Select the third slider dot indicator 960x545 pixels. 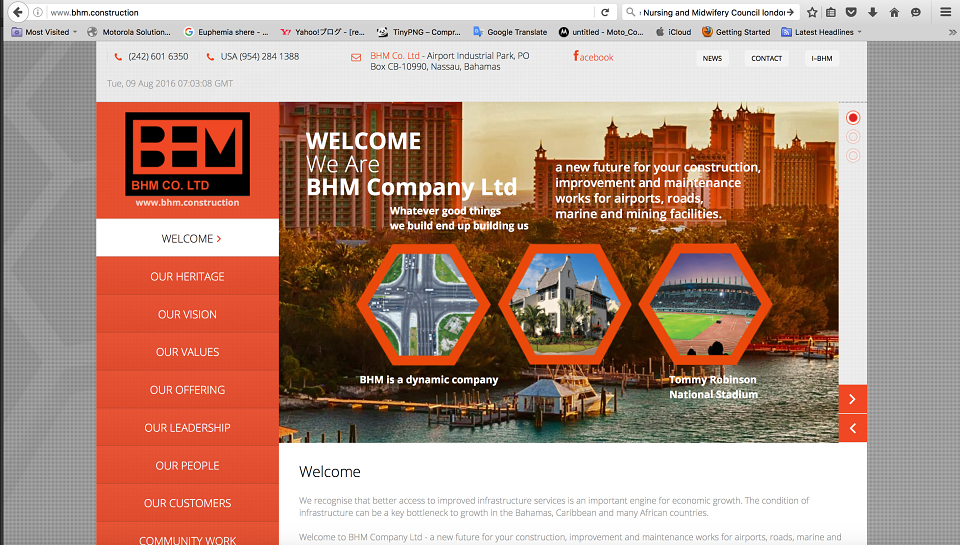click(853, 156)
